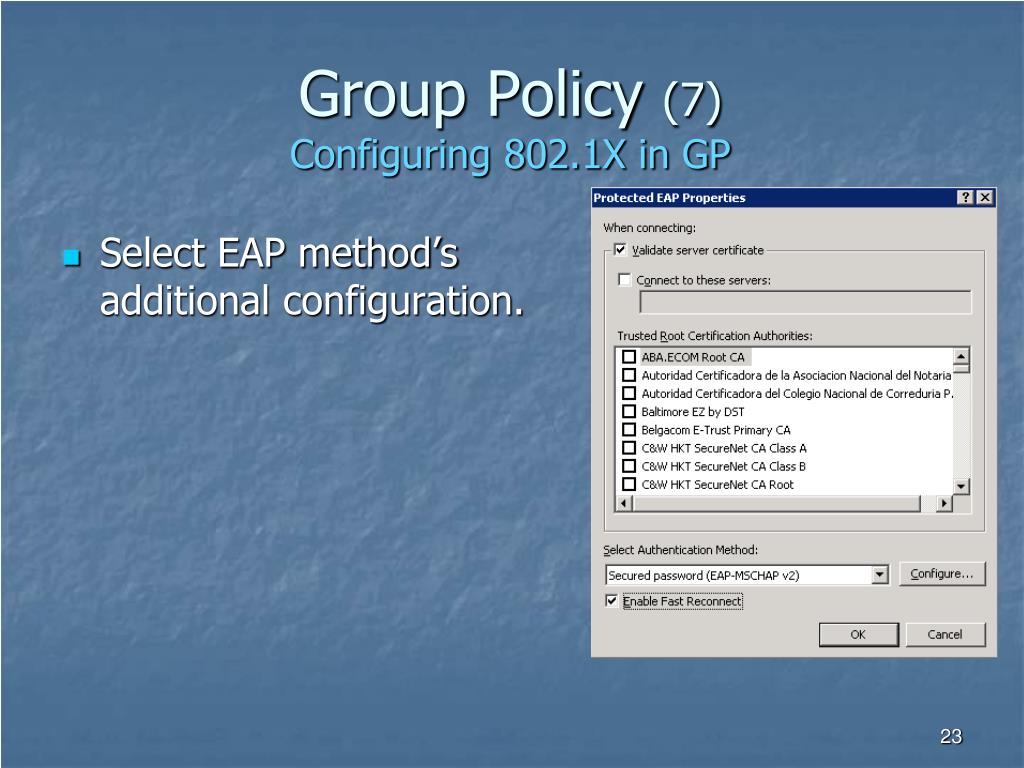Click the CA list scroll right arrow
Screen dimensions: 1024x768
944,504
